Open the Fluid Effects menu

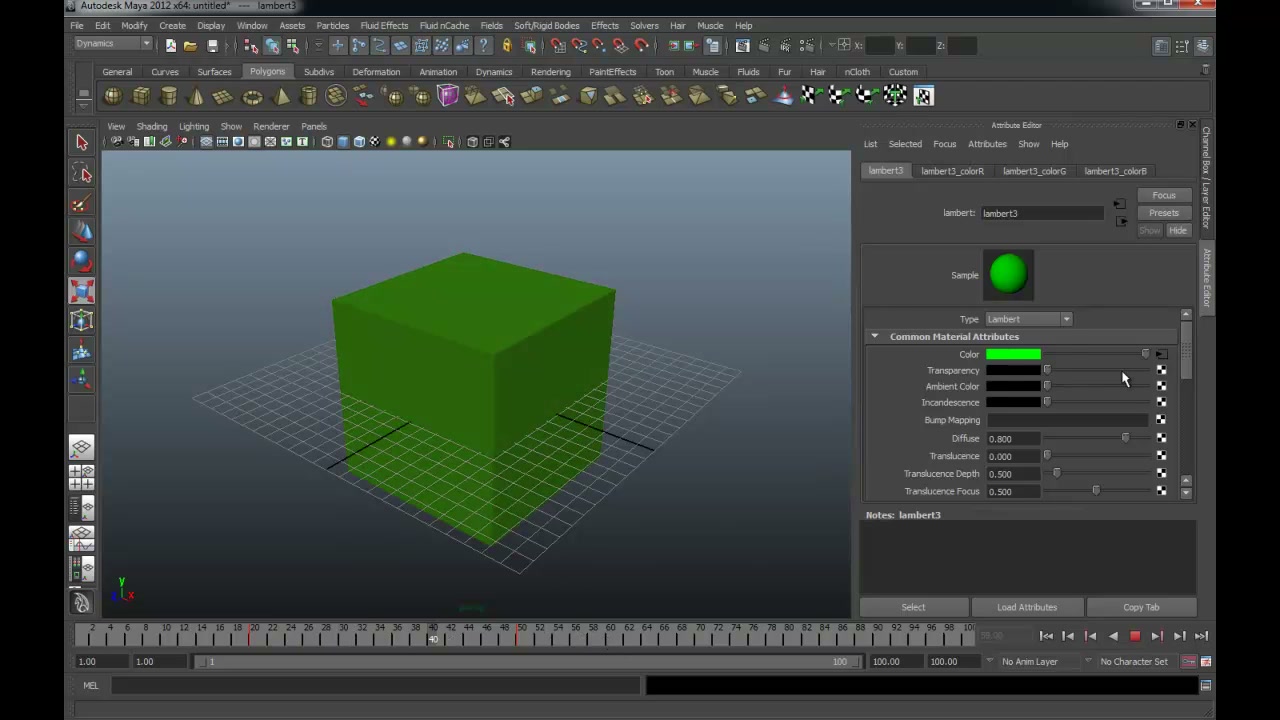[x=384, y=25]
